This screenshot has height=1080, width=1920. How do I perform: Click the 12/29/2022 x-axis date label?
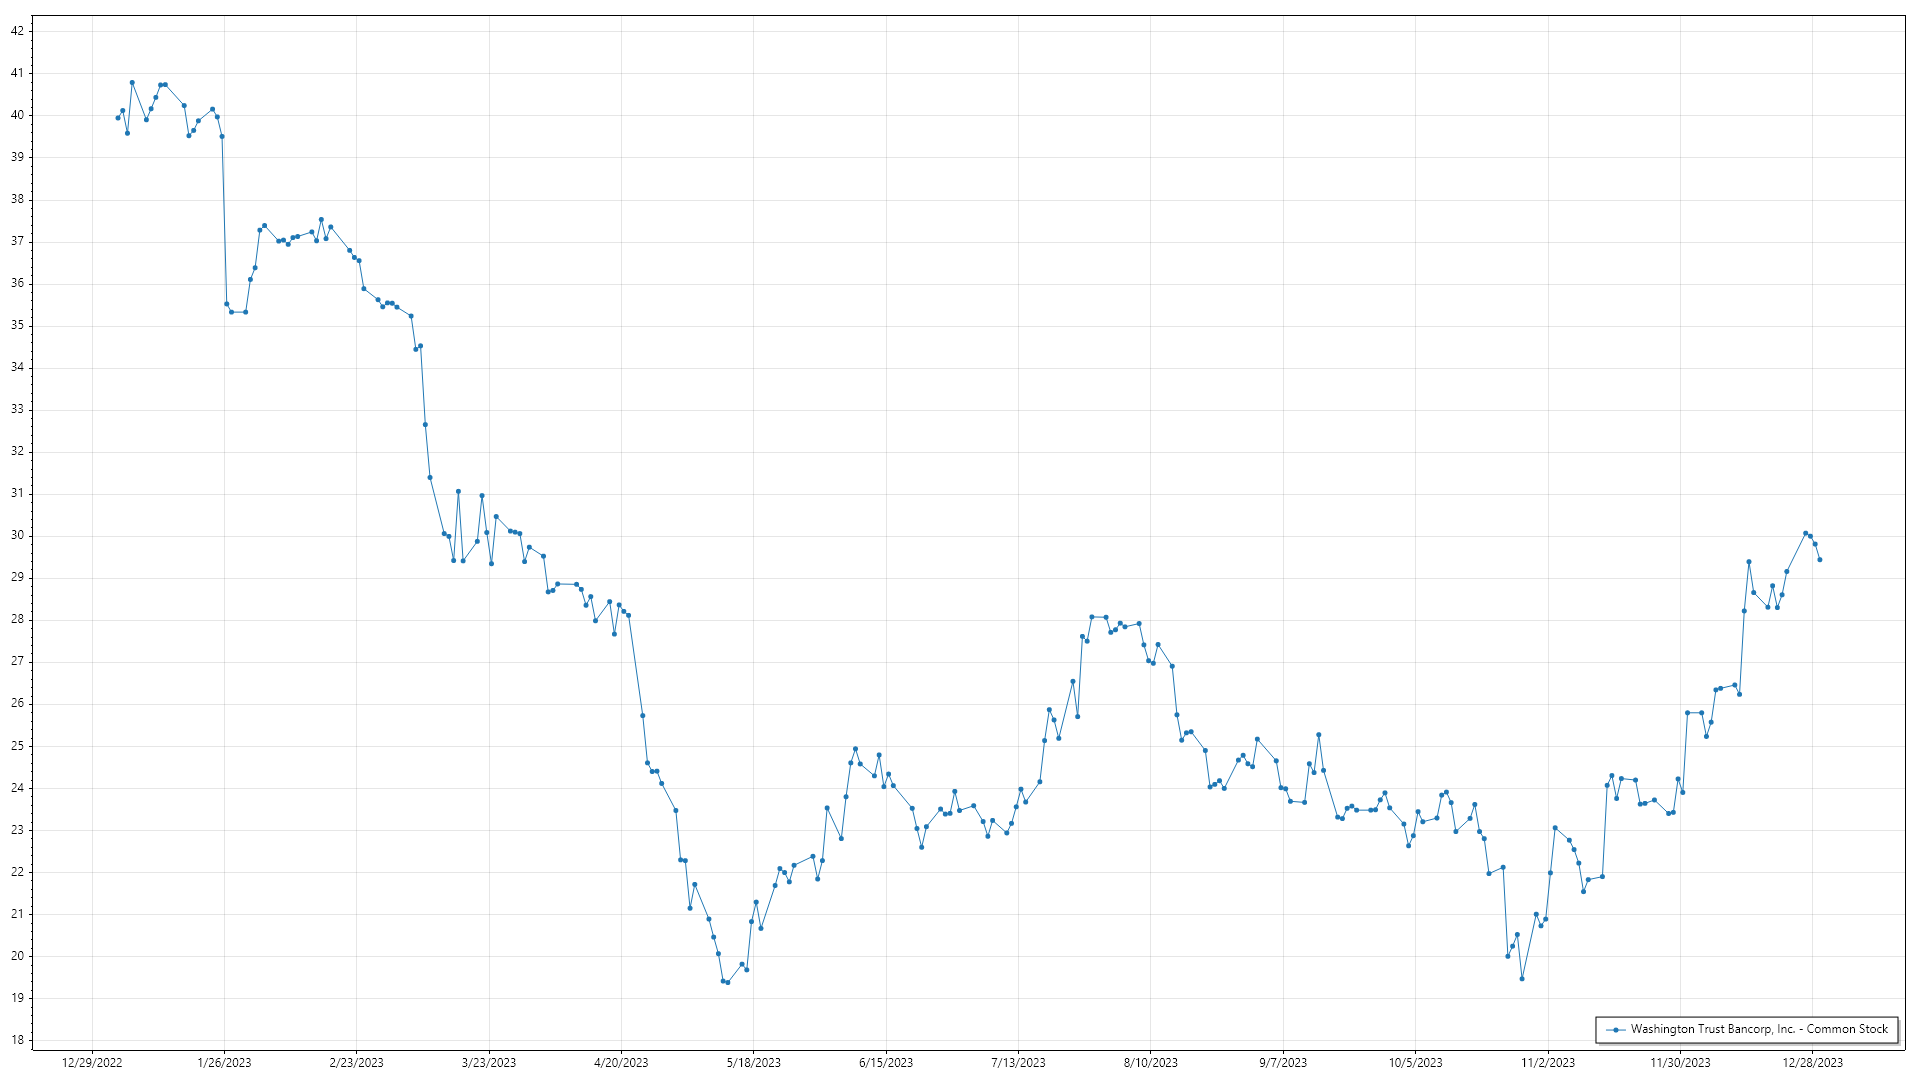click(92, 1062)
